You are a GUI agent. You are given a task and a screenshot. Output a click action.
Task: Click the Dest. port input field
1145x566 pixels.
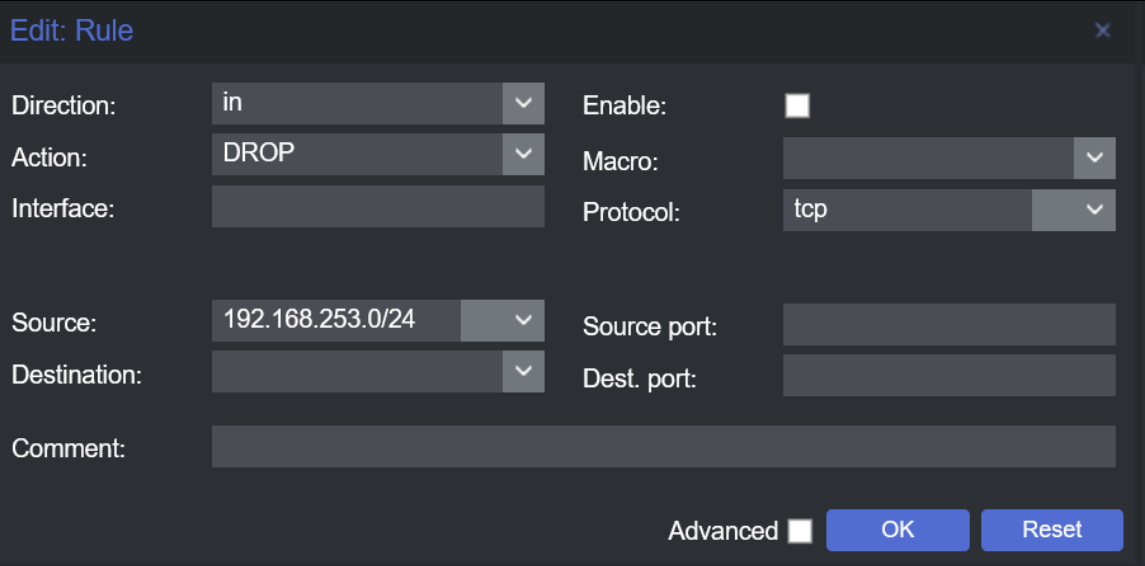[948, 376]
